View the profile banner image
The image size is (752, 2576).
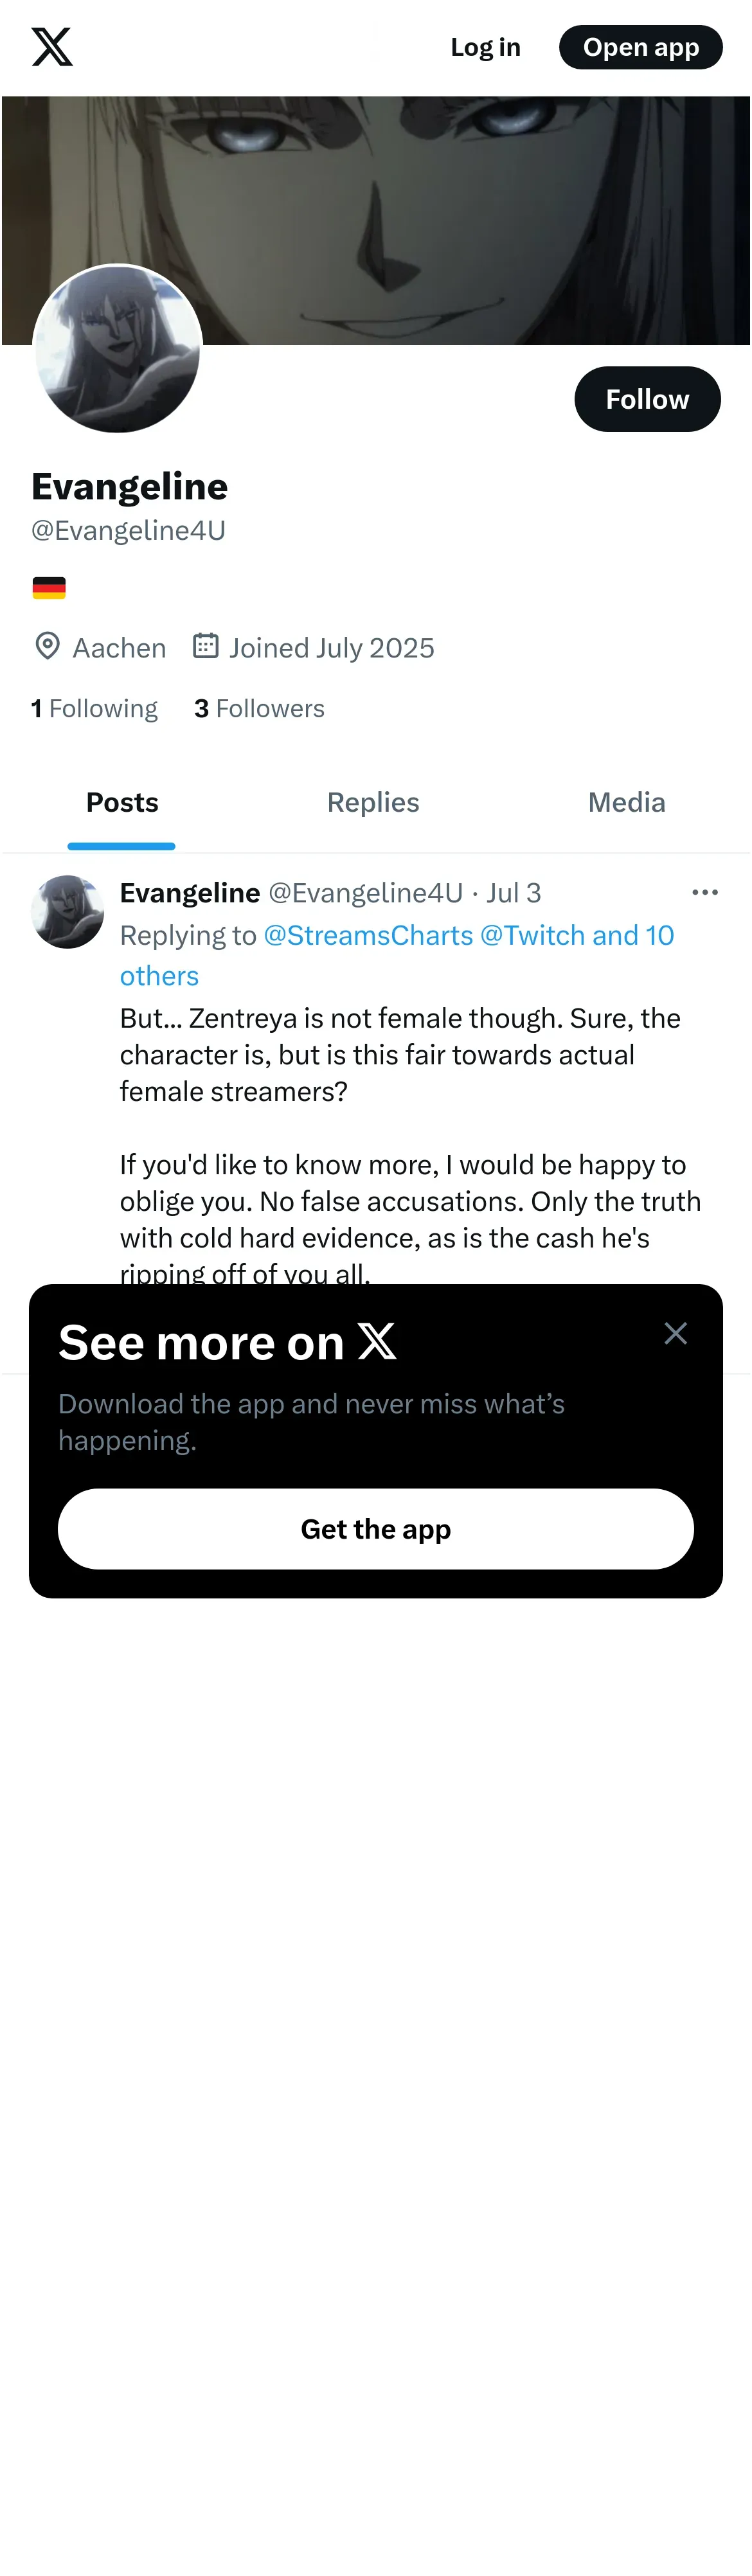(450, 200)
